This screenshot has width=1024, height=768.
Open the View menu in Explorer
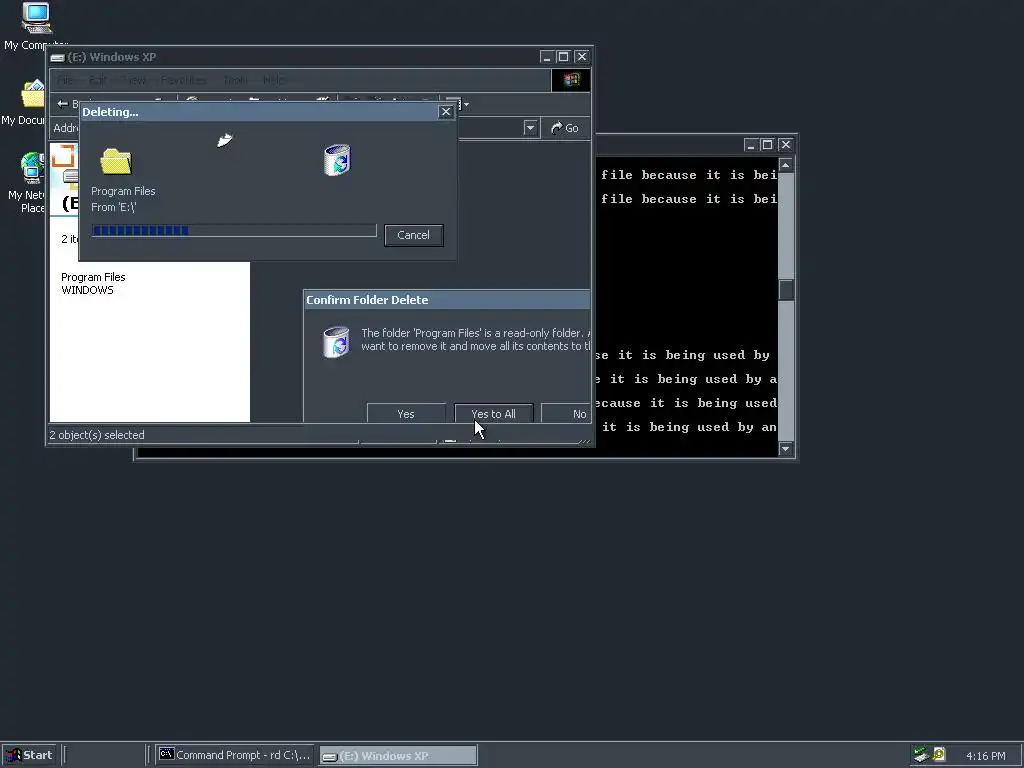[135, 80]
